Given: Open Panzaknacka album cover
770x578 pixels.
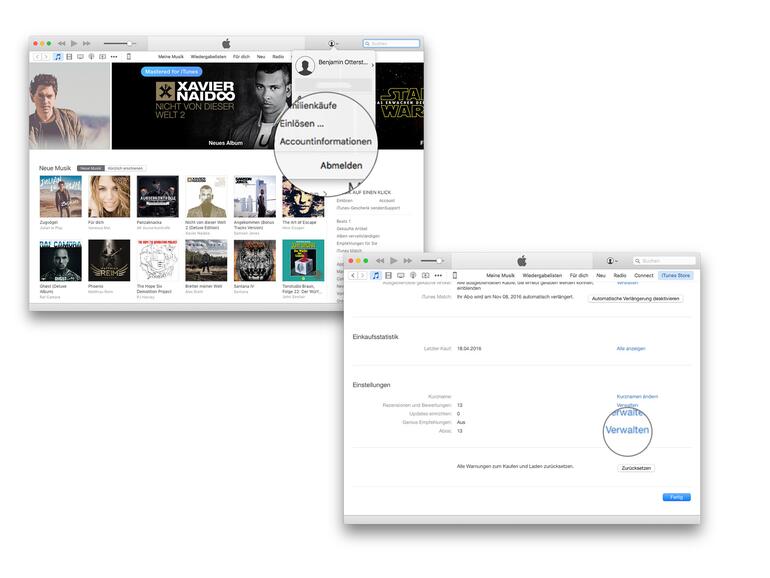Looking at the screenshot, I should 158,196.
